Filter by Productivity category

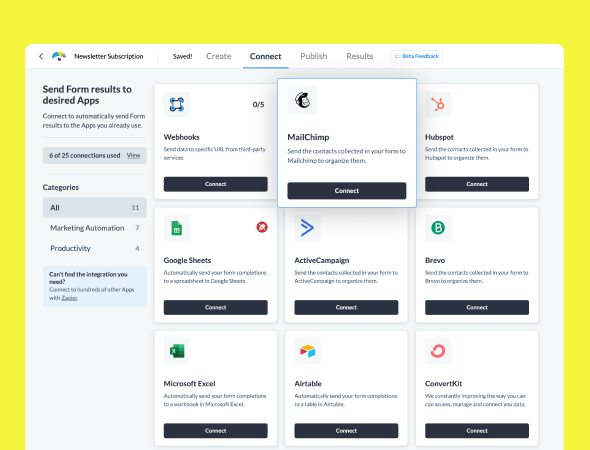[x=94, y=248]
